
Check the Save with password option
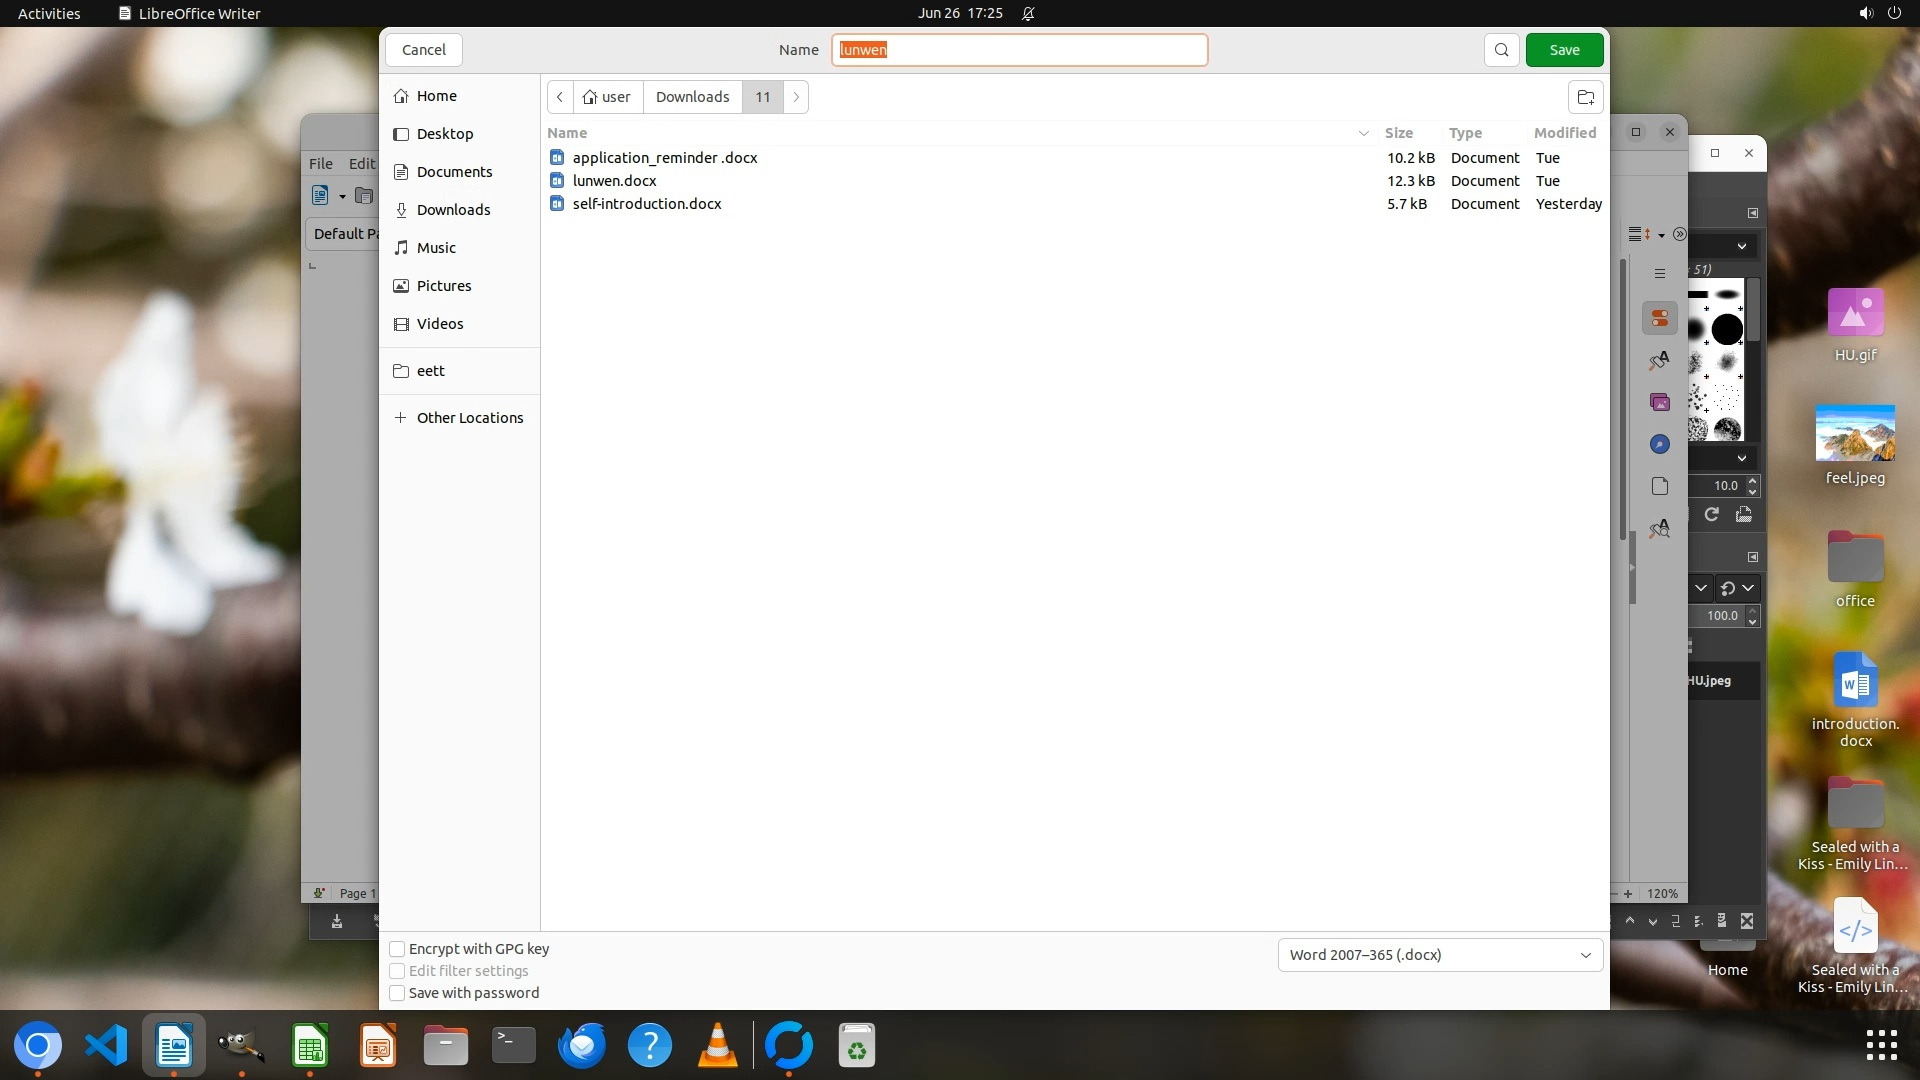(397, 993)
